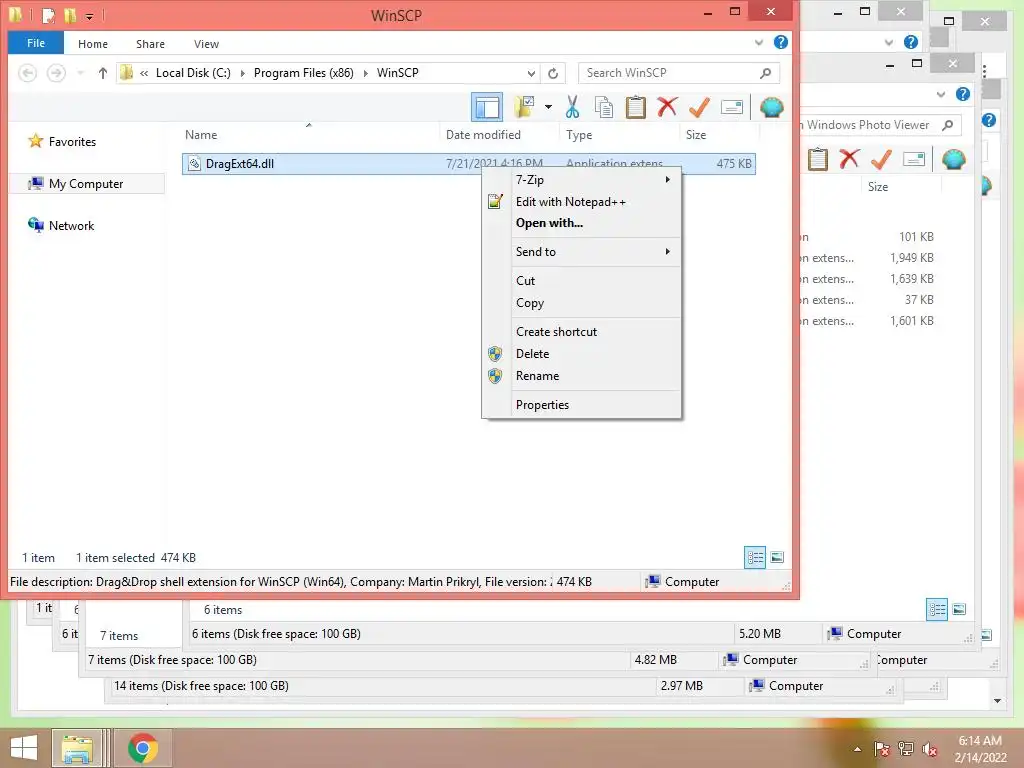
Task: Click the Windows Photo Viewer search box
Action: [x=880, y=125]
